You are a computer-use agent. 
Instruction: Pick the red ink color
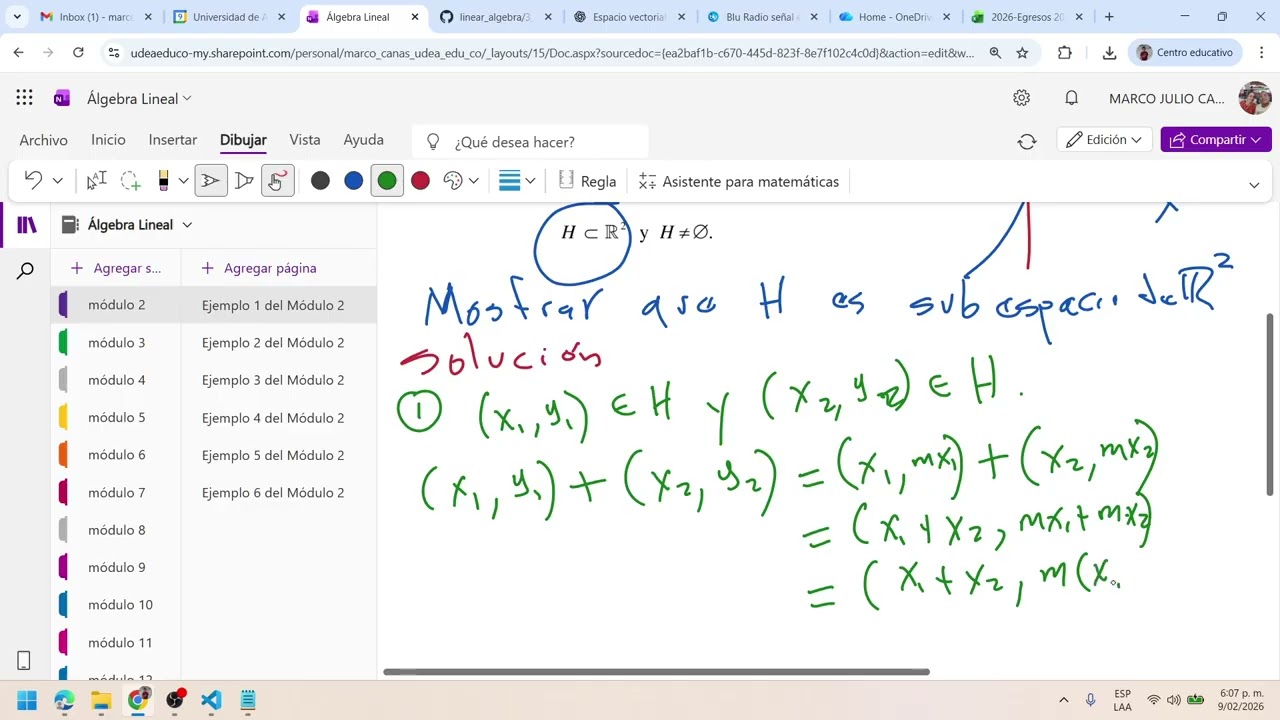420,181
